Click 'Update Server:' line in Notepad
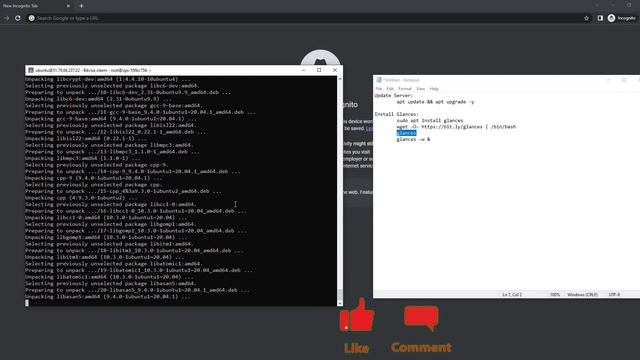The height and width of the screenshot is (360, 640). click(x=393, y=96)
